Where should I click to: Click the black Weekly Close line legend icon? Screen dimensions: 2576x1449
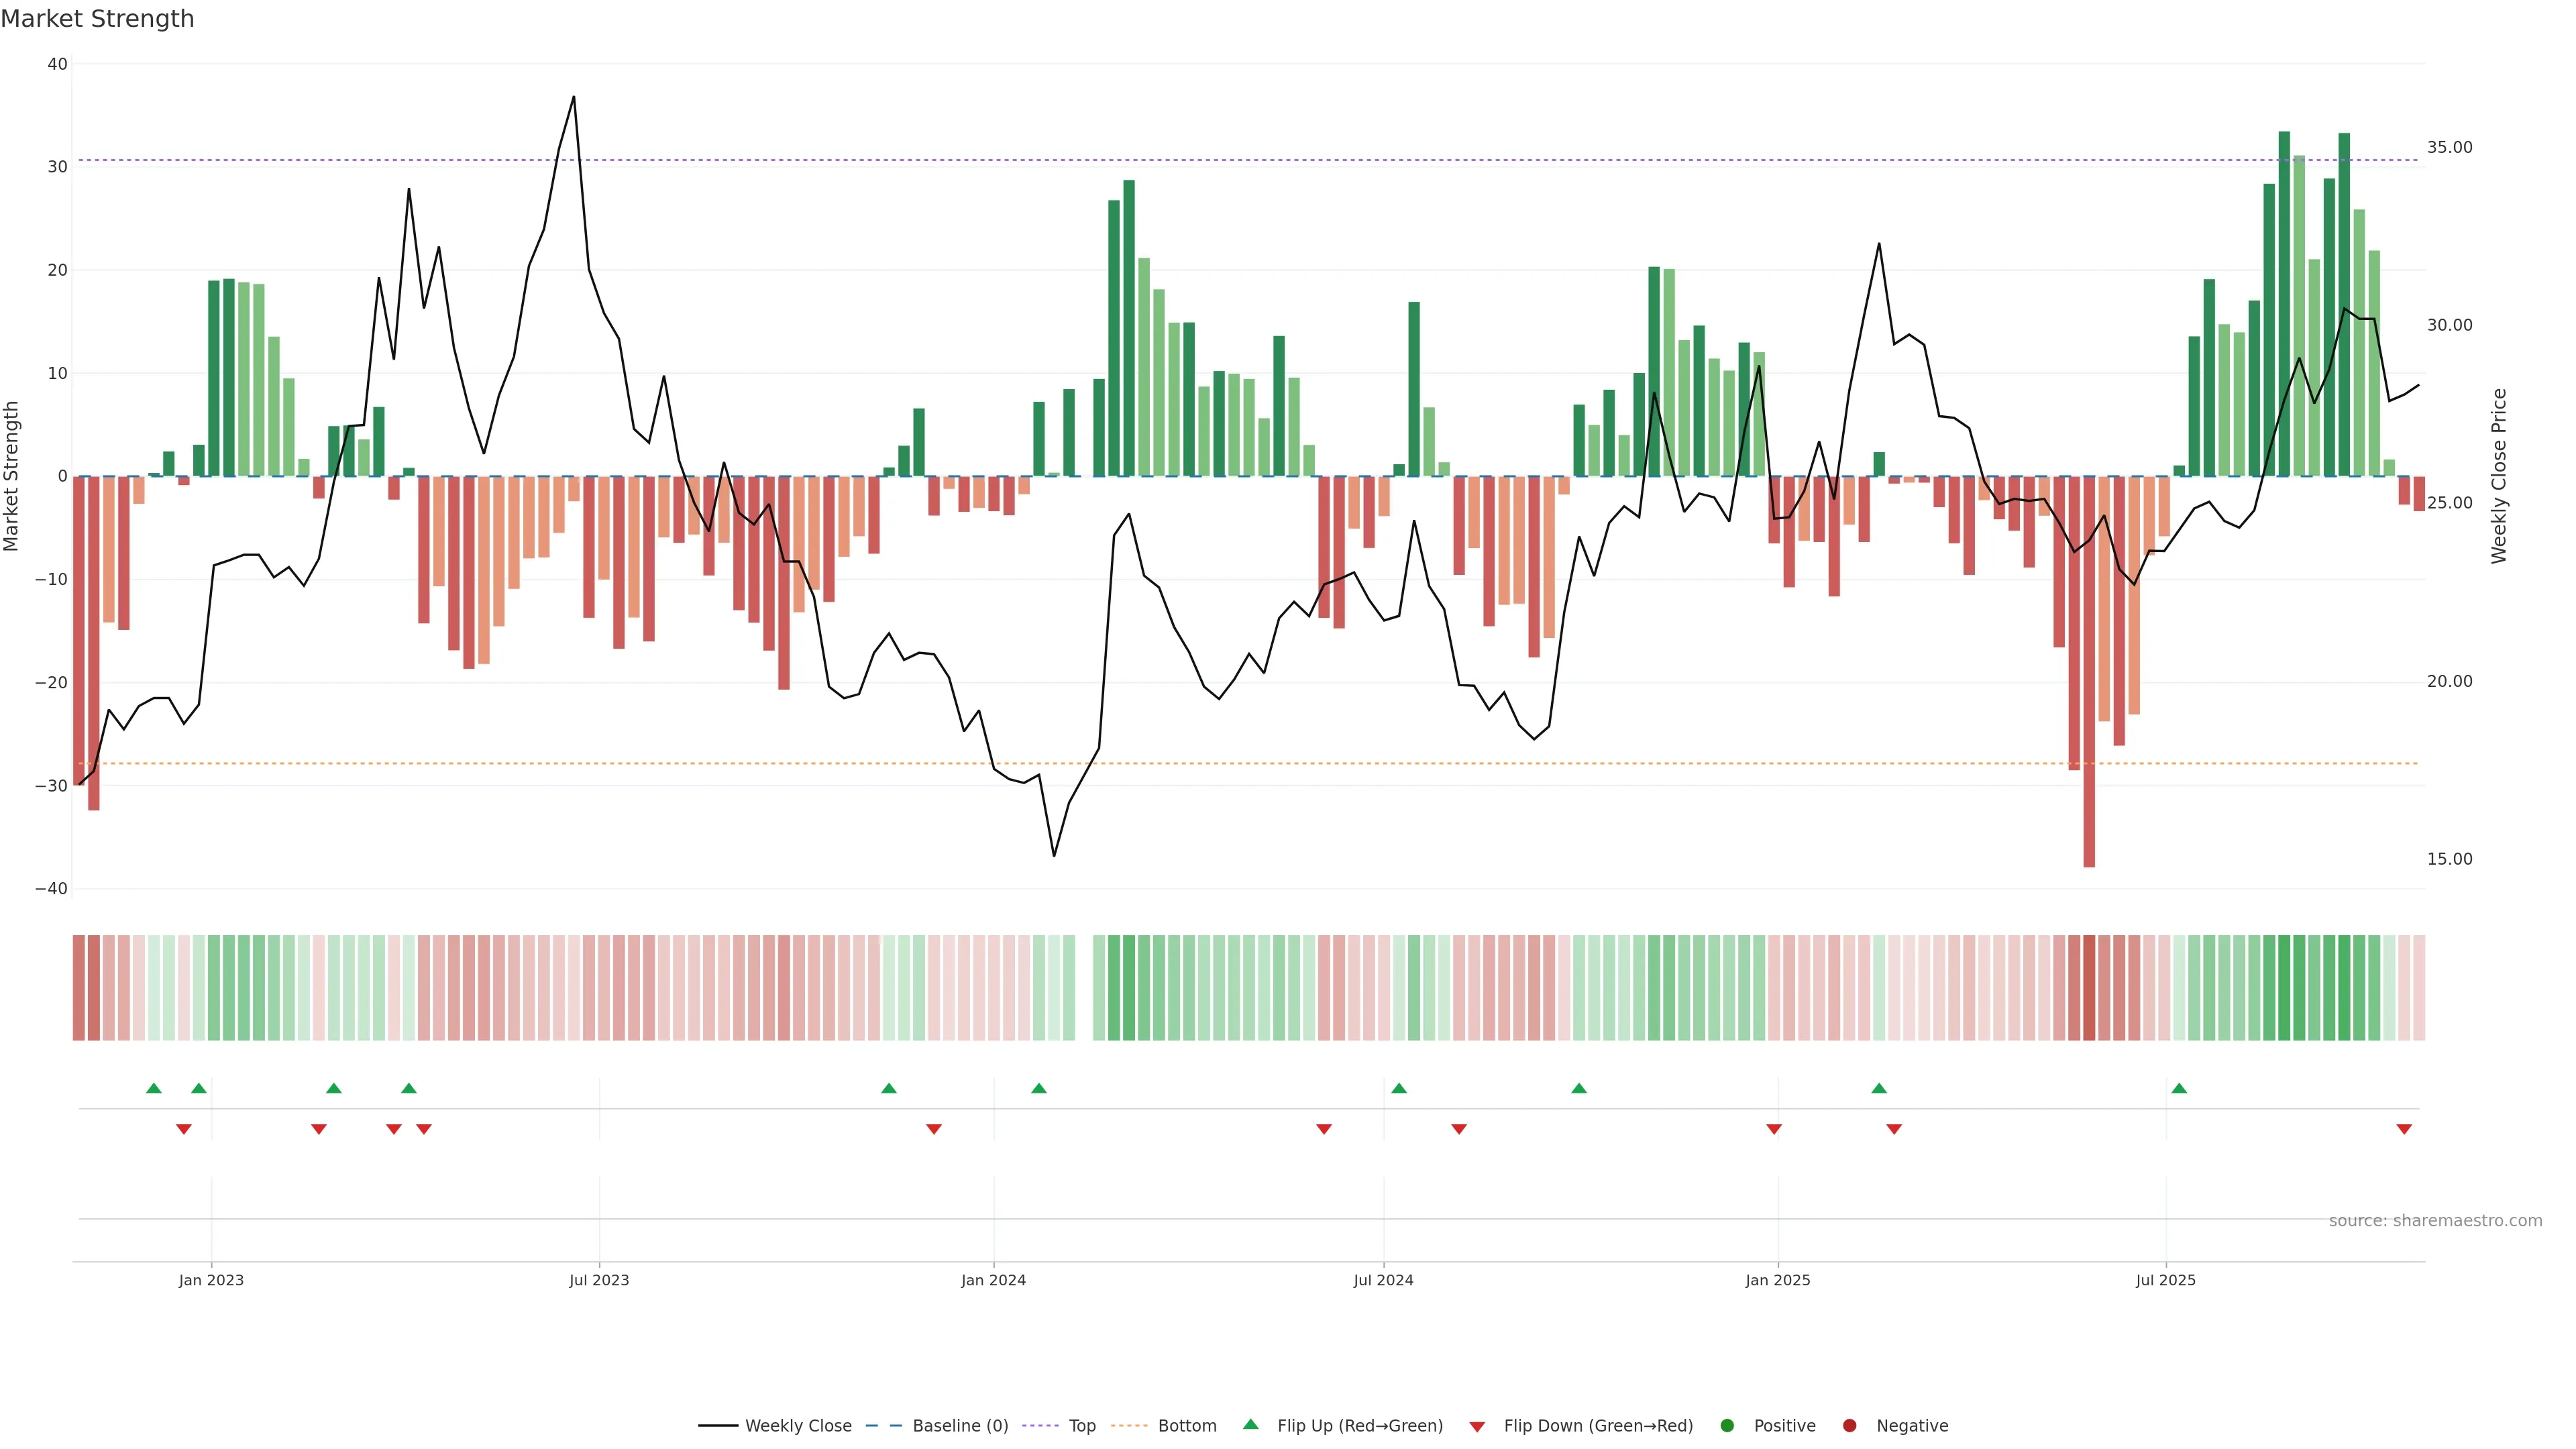[718, 1425]
